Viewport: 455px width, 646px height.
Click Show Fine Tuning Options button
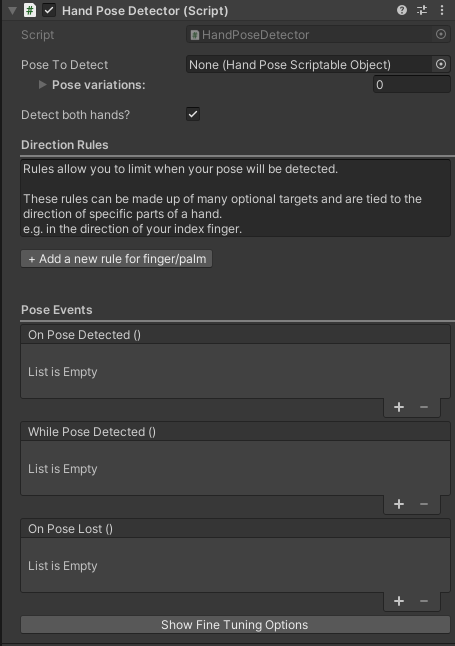pos(235,625)
